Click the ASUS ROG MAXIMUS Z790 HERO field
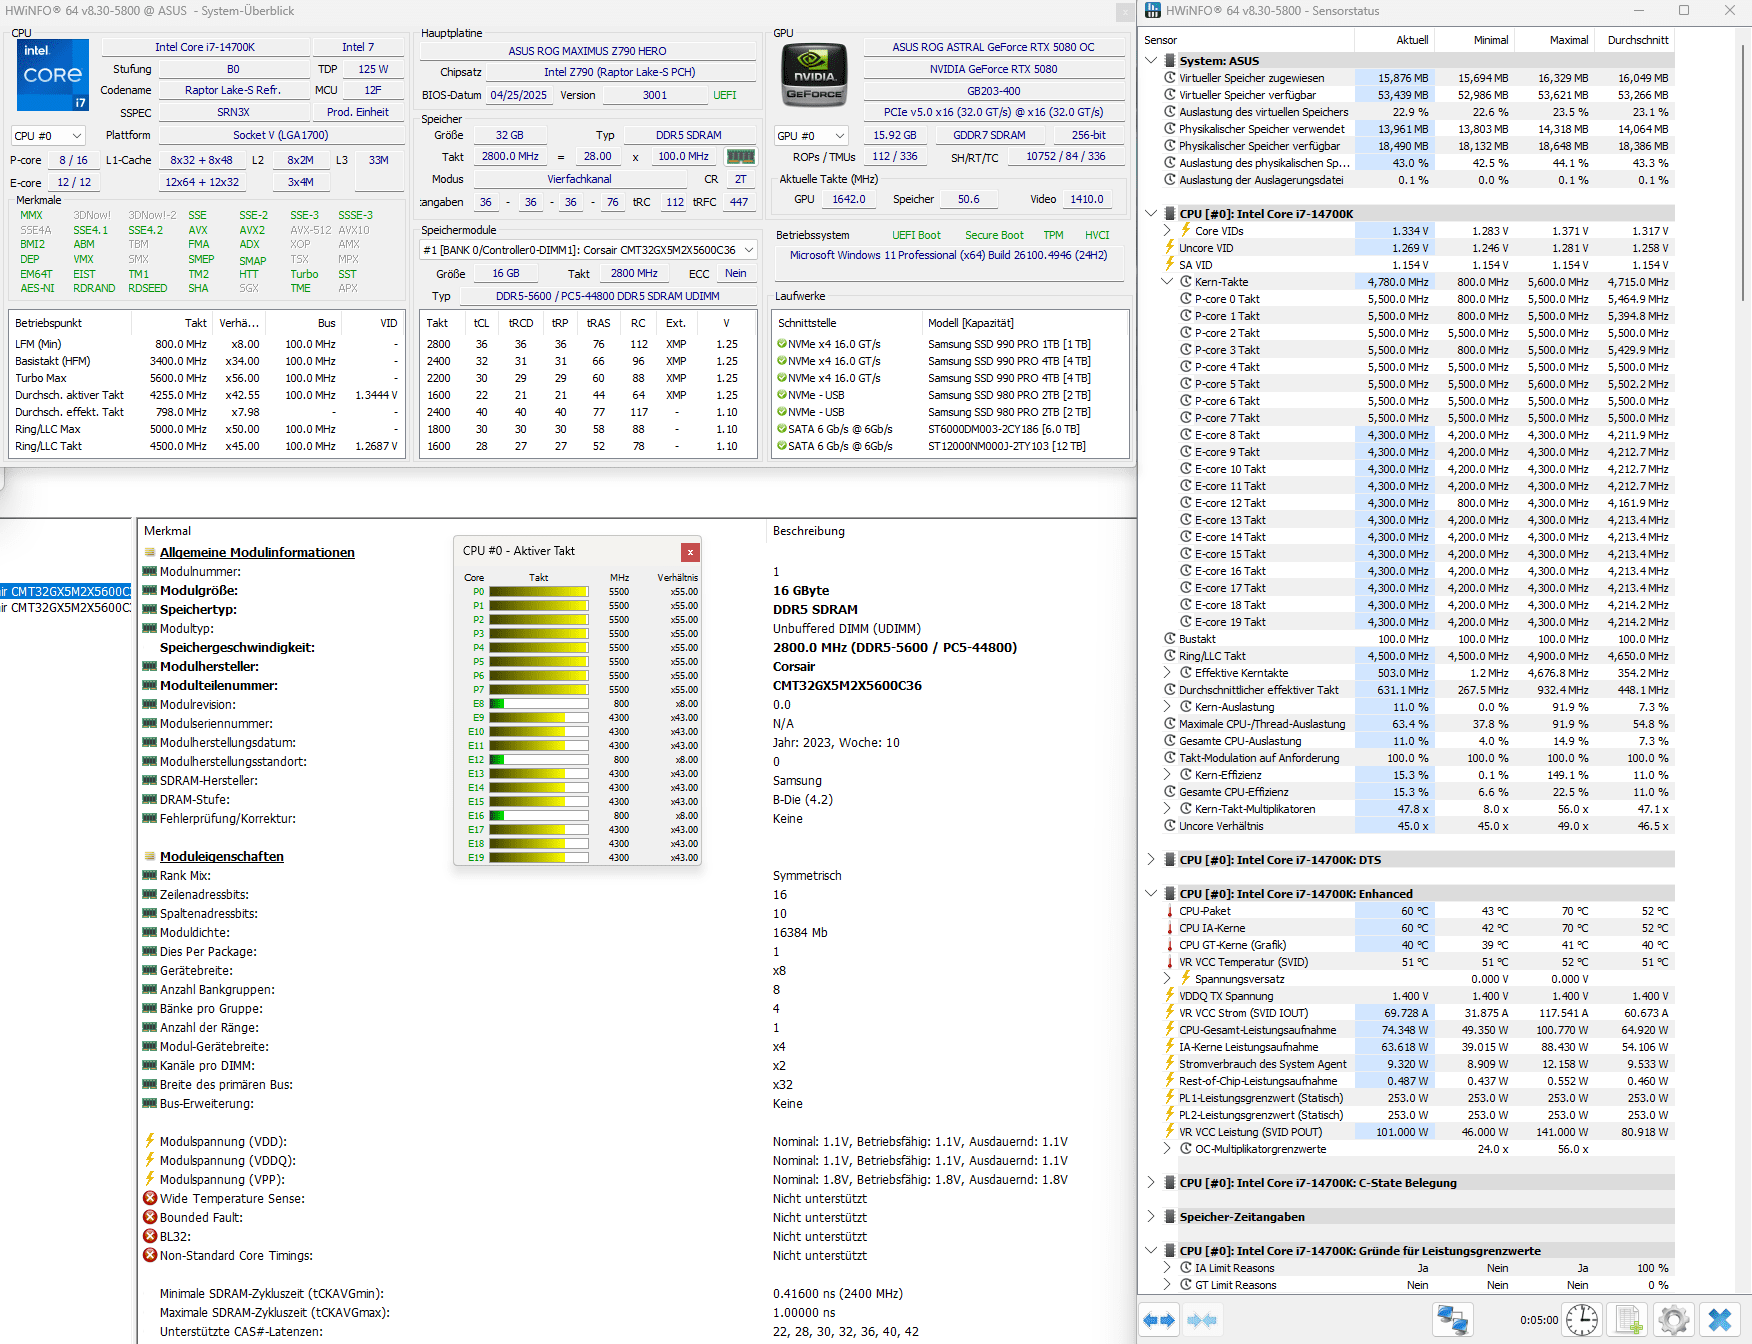 pos(587,51)
